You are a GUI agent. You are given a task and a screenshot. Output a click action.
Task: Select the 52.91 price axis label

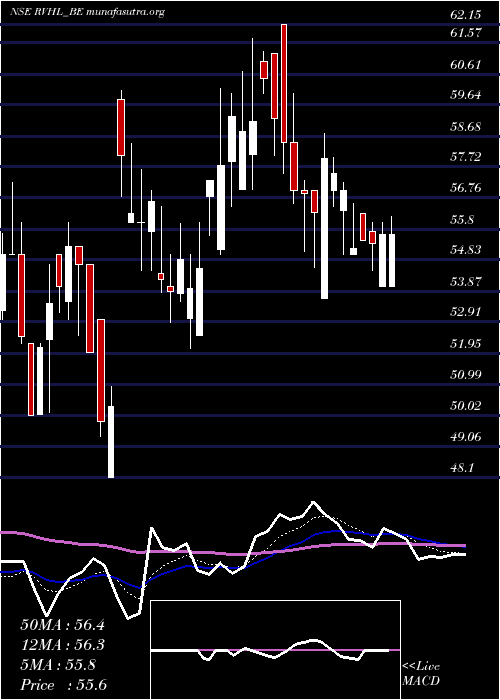pos(466,312)
